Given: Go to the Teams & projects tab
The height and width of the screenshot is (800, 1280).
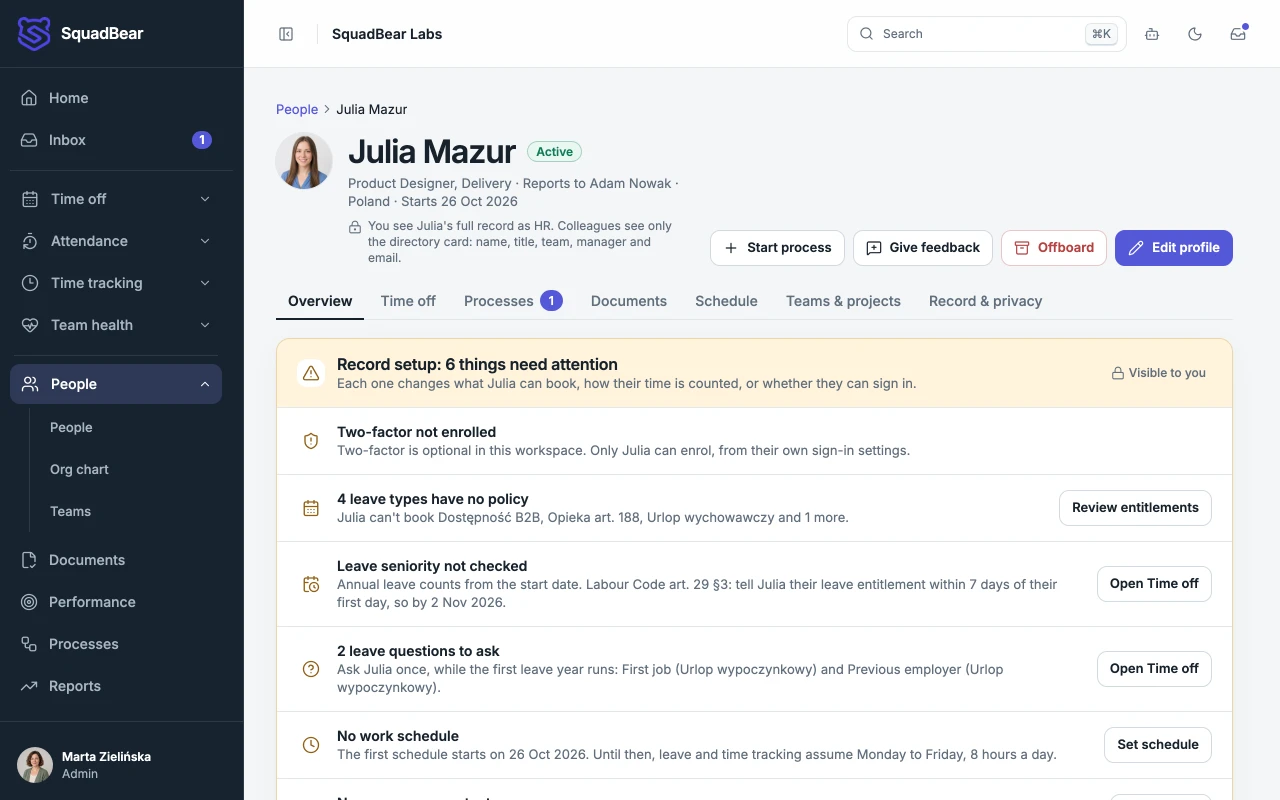Looking at the screenshot, I should (843, 301).
